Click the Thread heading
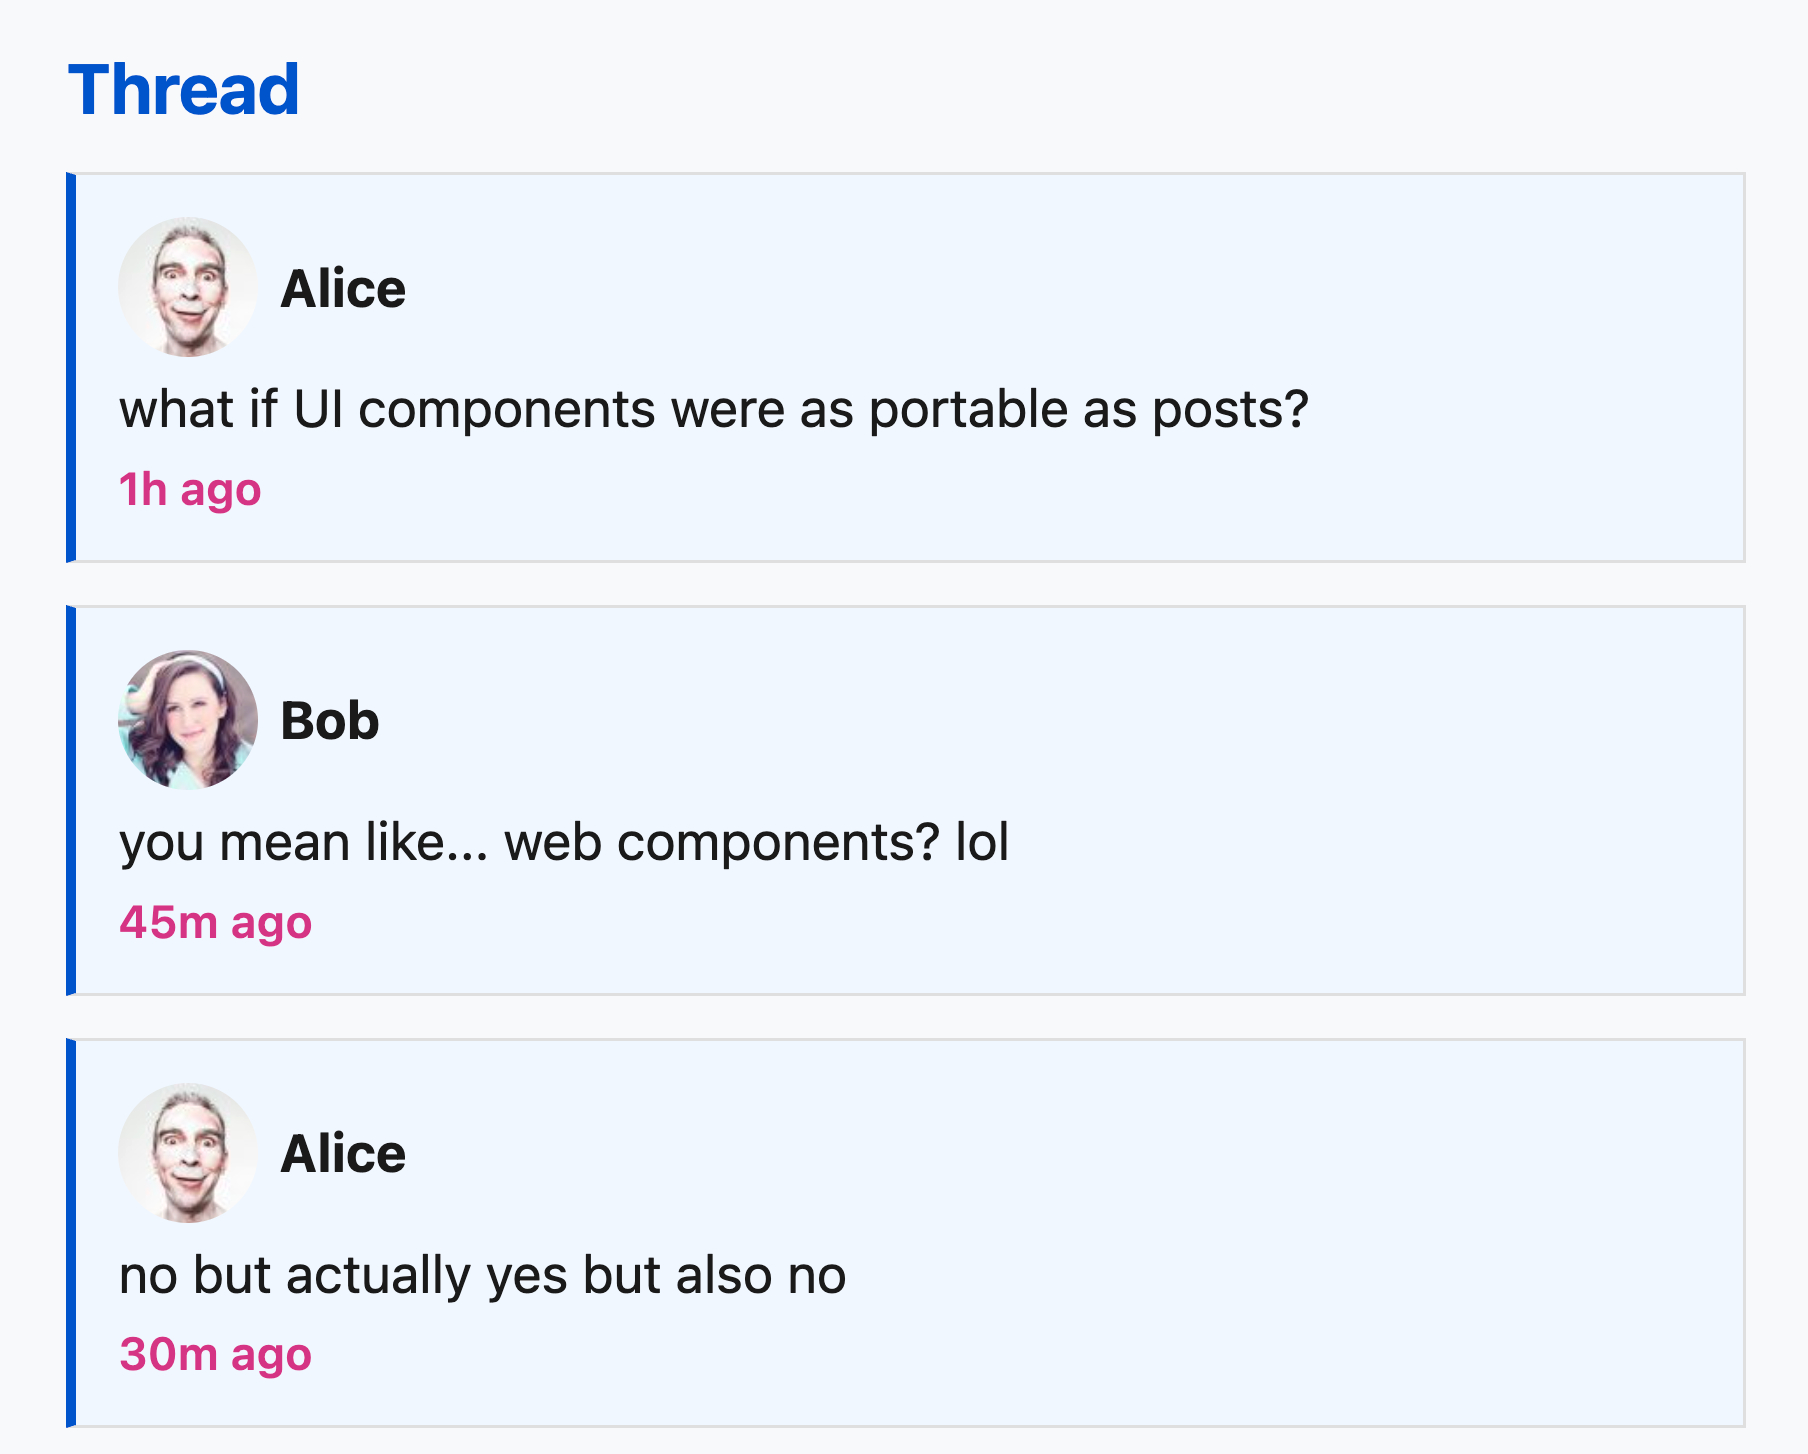Viewport: 1808px width, 1454px height. click(x=184, y=90)
